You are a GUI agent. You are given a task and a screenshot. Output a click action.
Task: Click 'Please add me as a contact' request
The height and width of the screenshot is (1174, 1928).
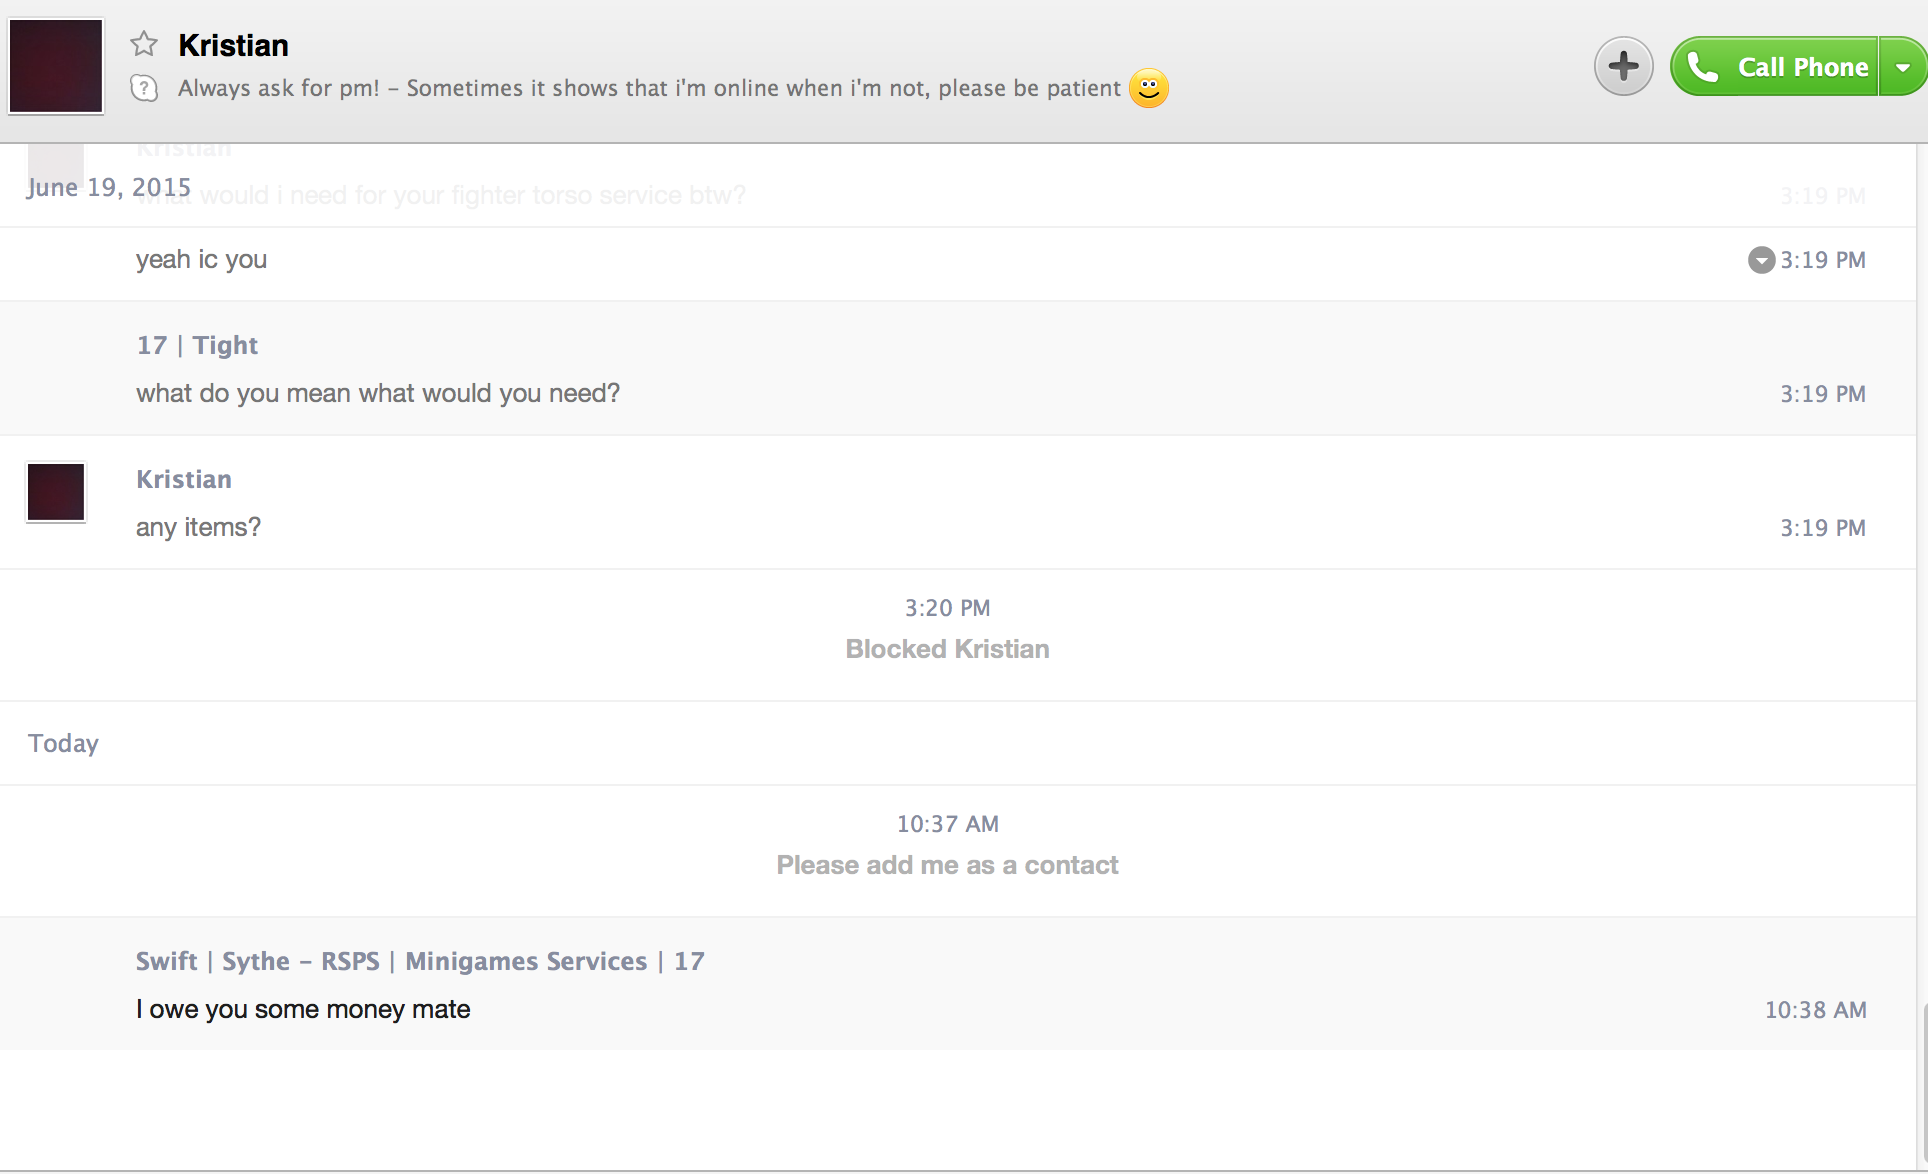pyautogui.click(x=947, y=865)
